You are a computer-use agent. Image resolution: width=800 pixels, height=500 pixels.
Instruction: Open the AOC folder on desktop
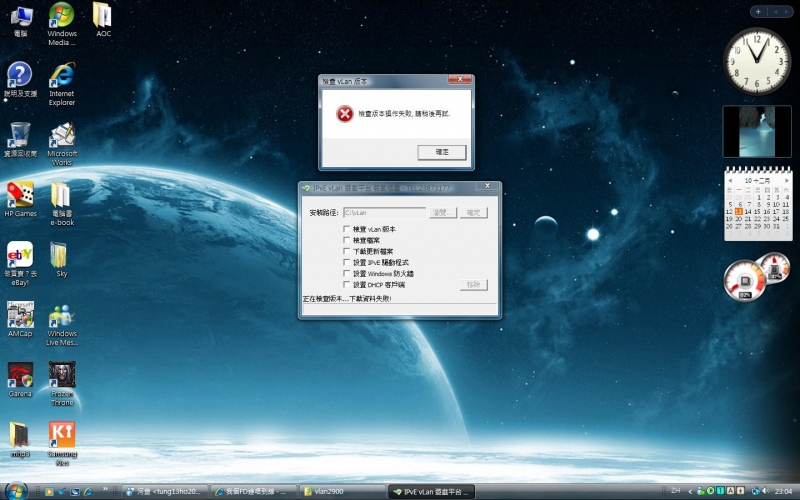(x=103, y=20)
